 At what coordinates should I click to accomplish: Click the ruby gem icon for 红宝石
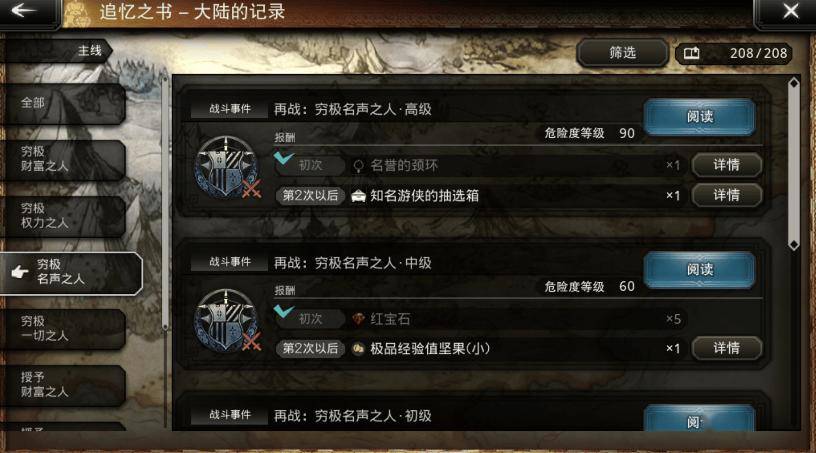click(358, 319)
